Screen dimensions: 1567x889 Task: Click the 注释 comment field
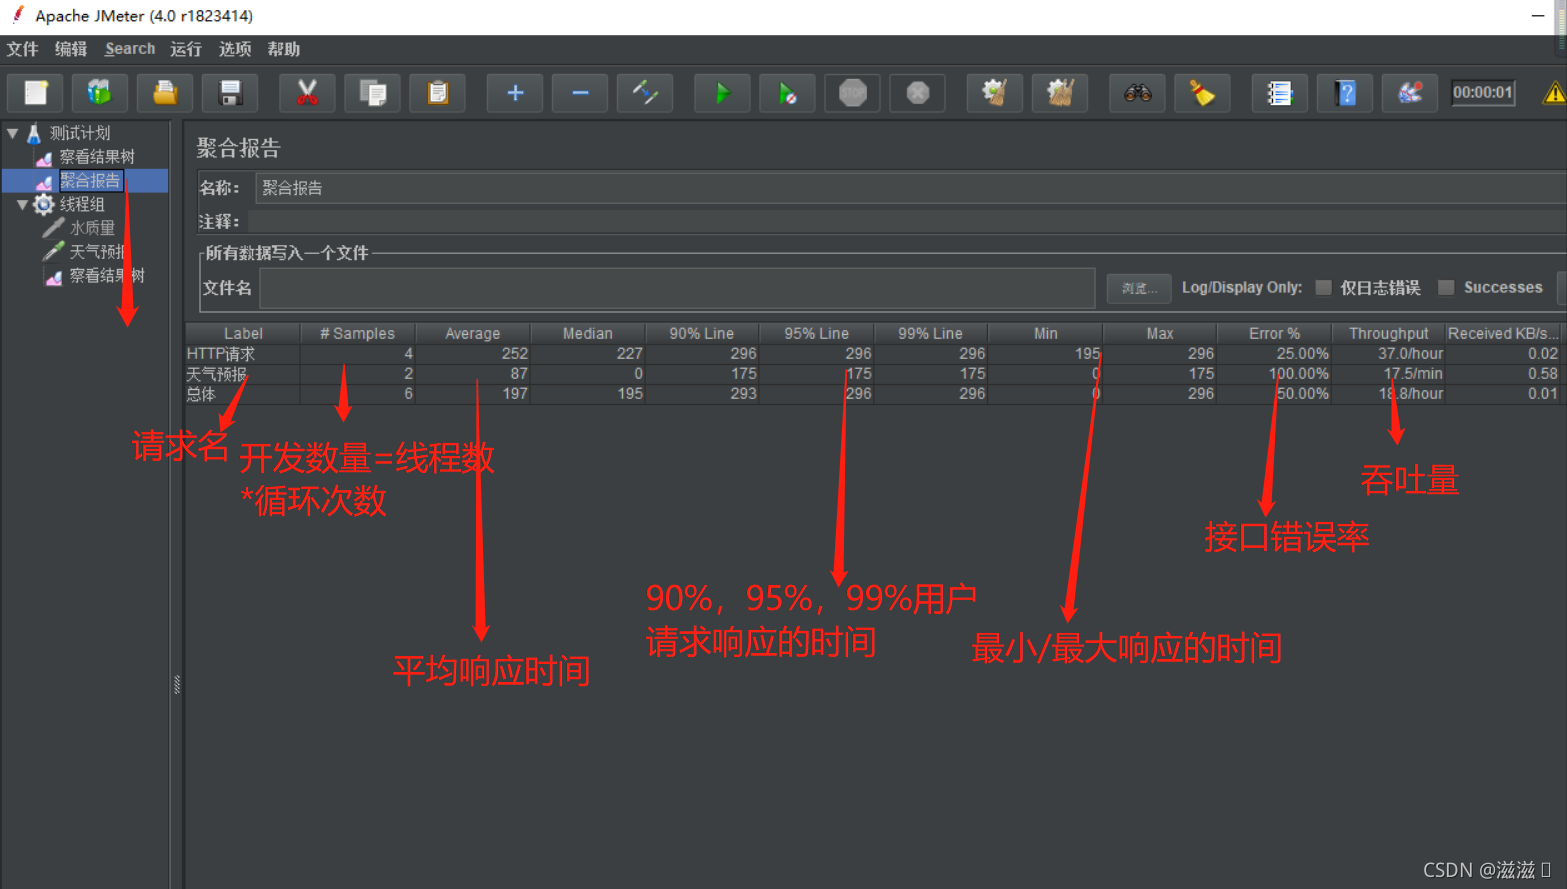(x=906, y=221)
